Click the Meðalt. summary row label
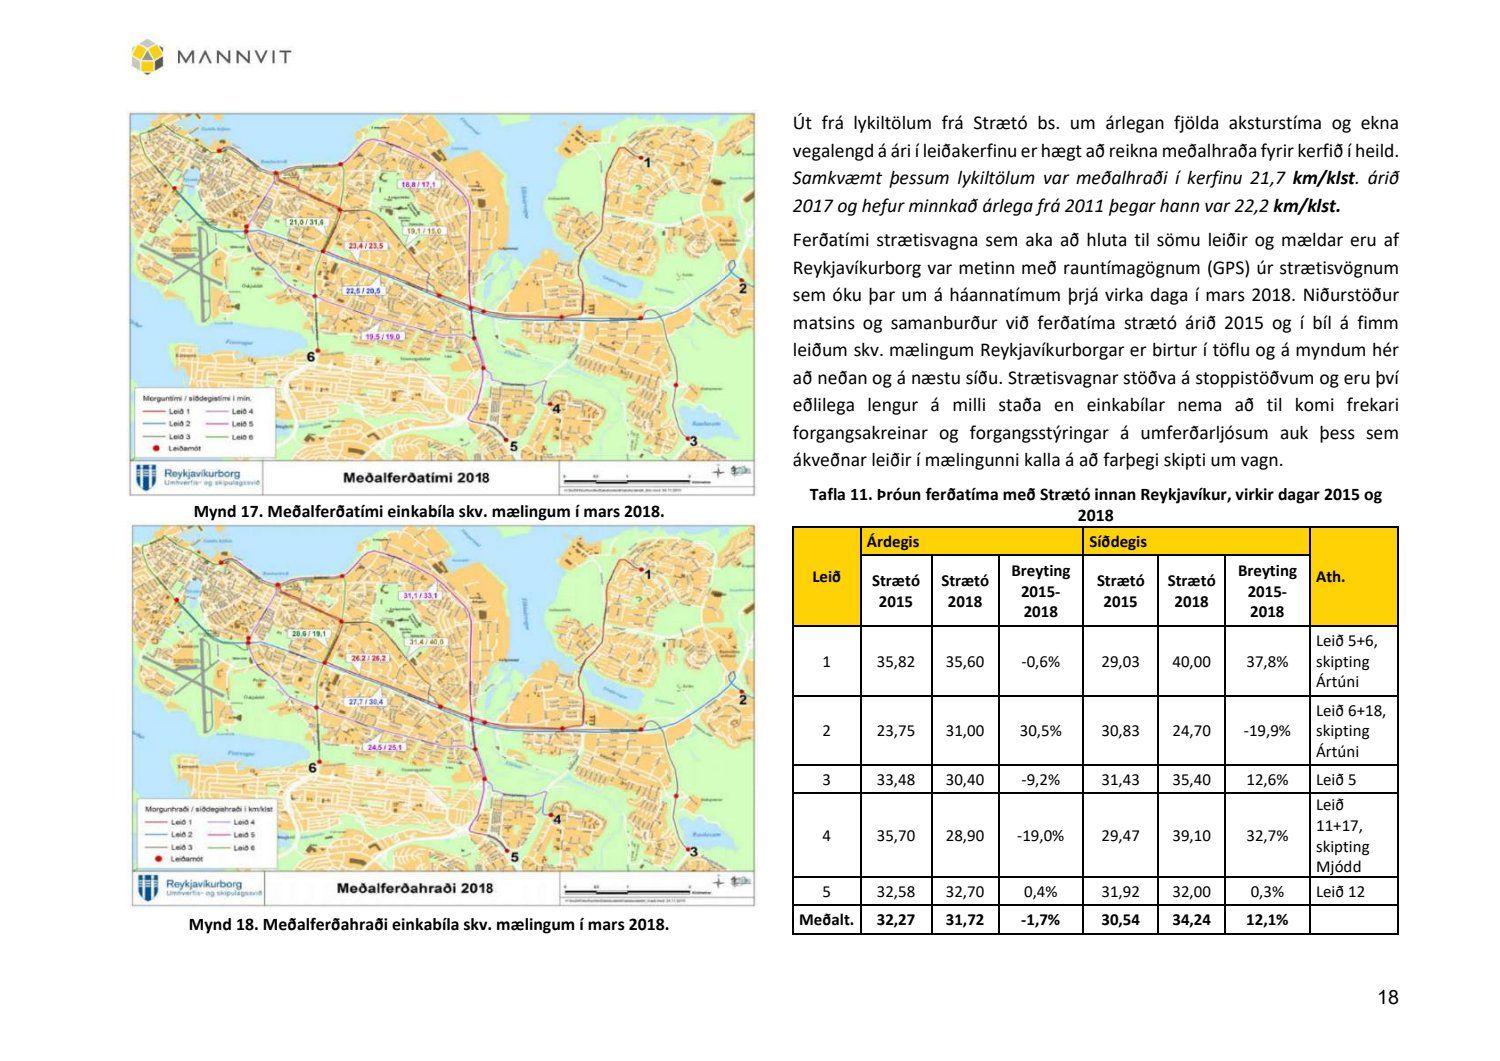This screenshot has height=1061, width=1500. [826, 920]
